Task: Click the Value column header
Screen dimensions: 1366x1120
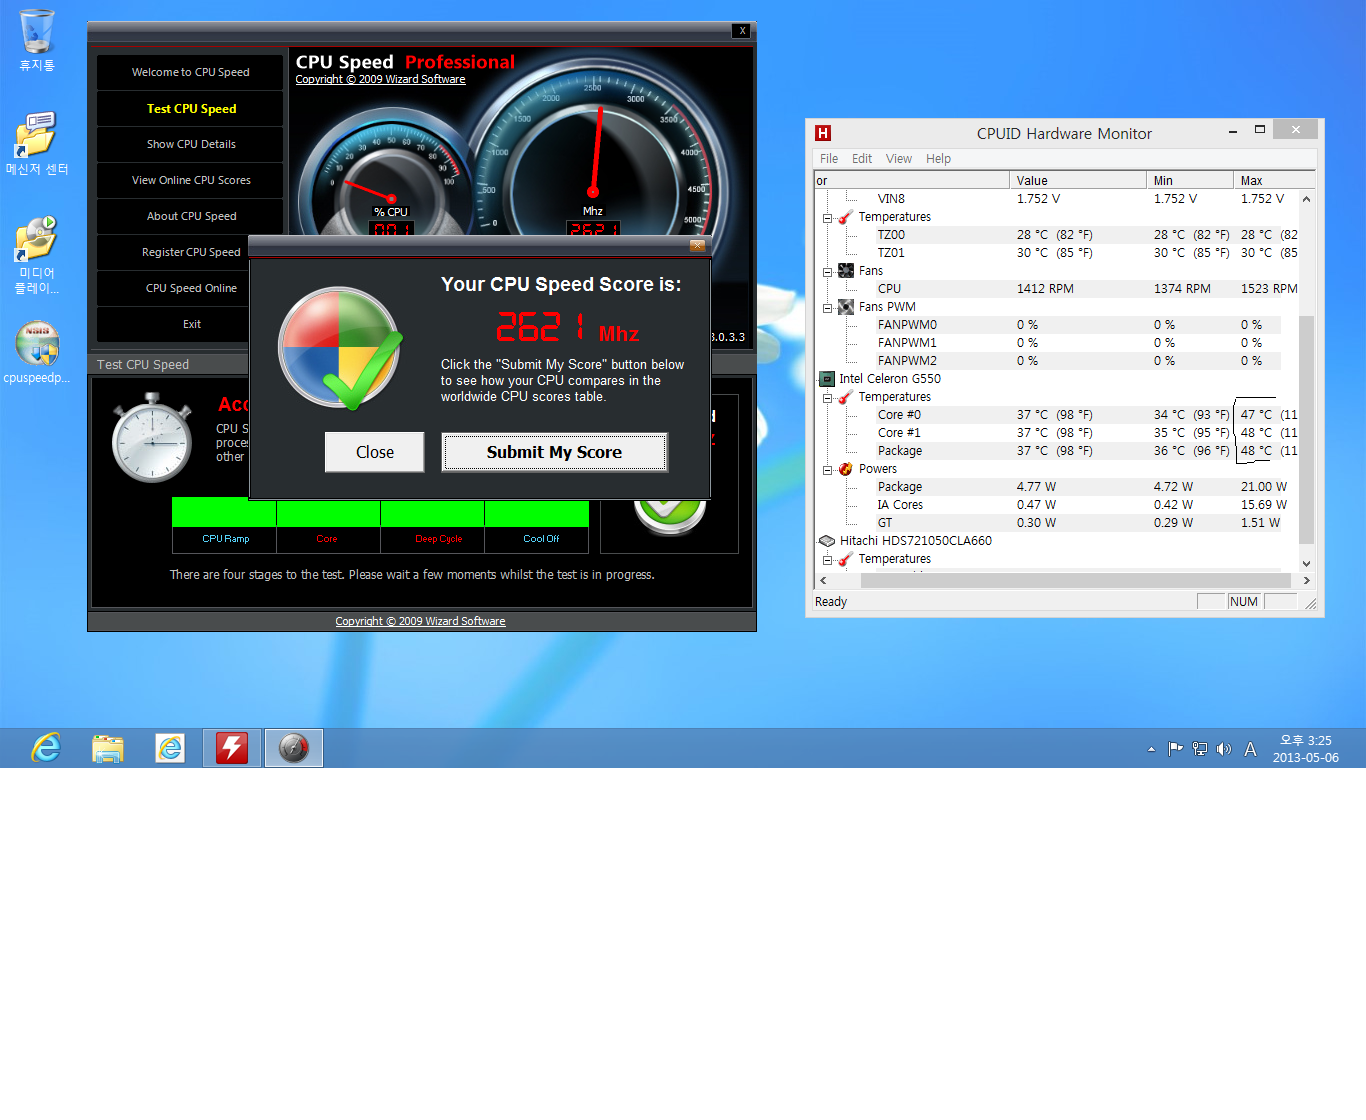Action: pyautogui.click(x=1078, y=181)
